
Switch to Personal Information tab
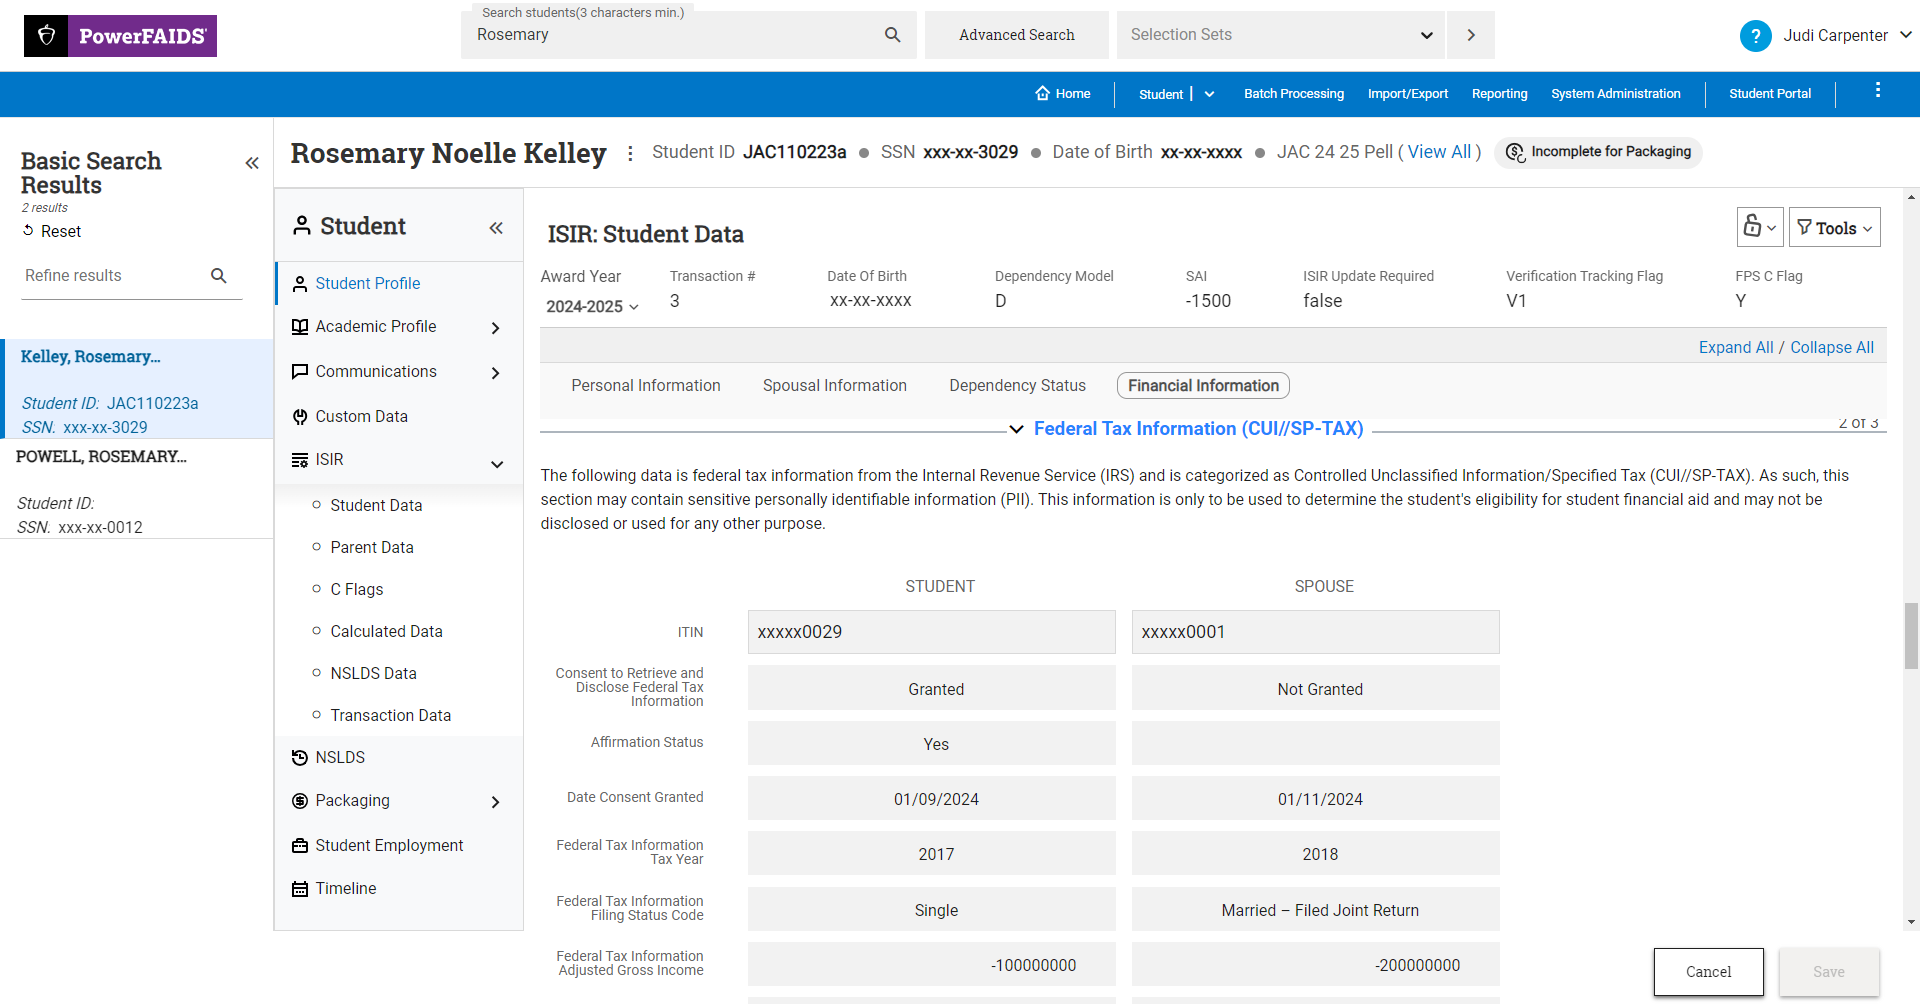(x=645, y=386)
